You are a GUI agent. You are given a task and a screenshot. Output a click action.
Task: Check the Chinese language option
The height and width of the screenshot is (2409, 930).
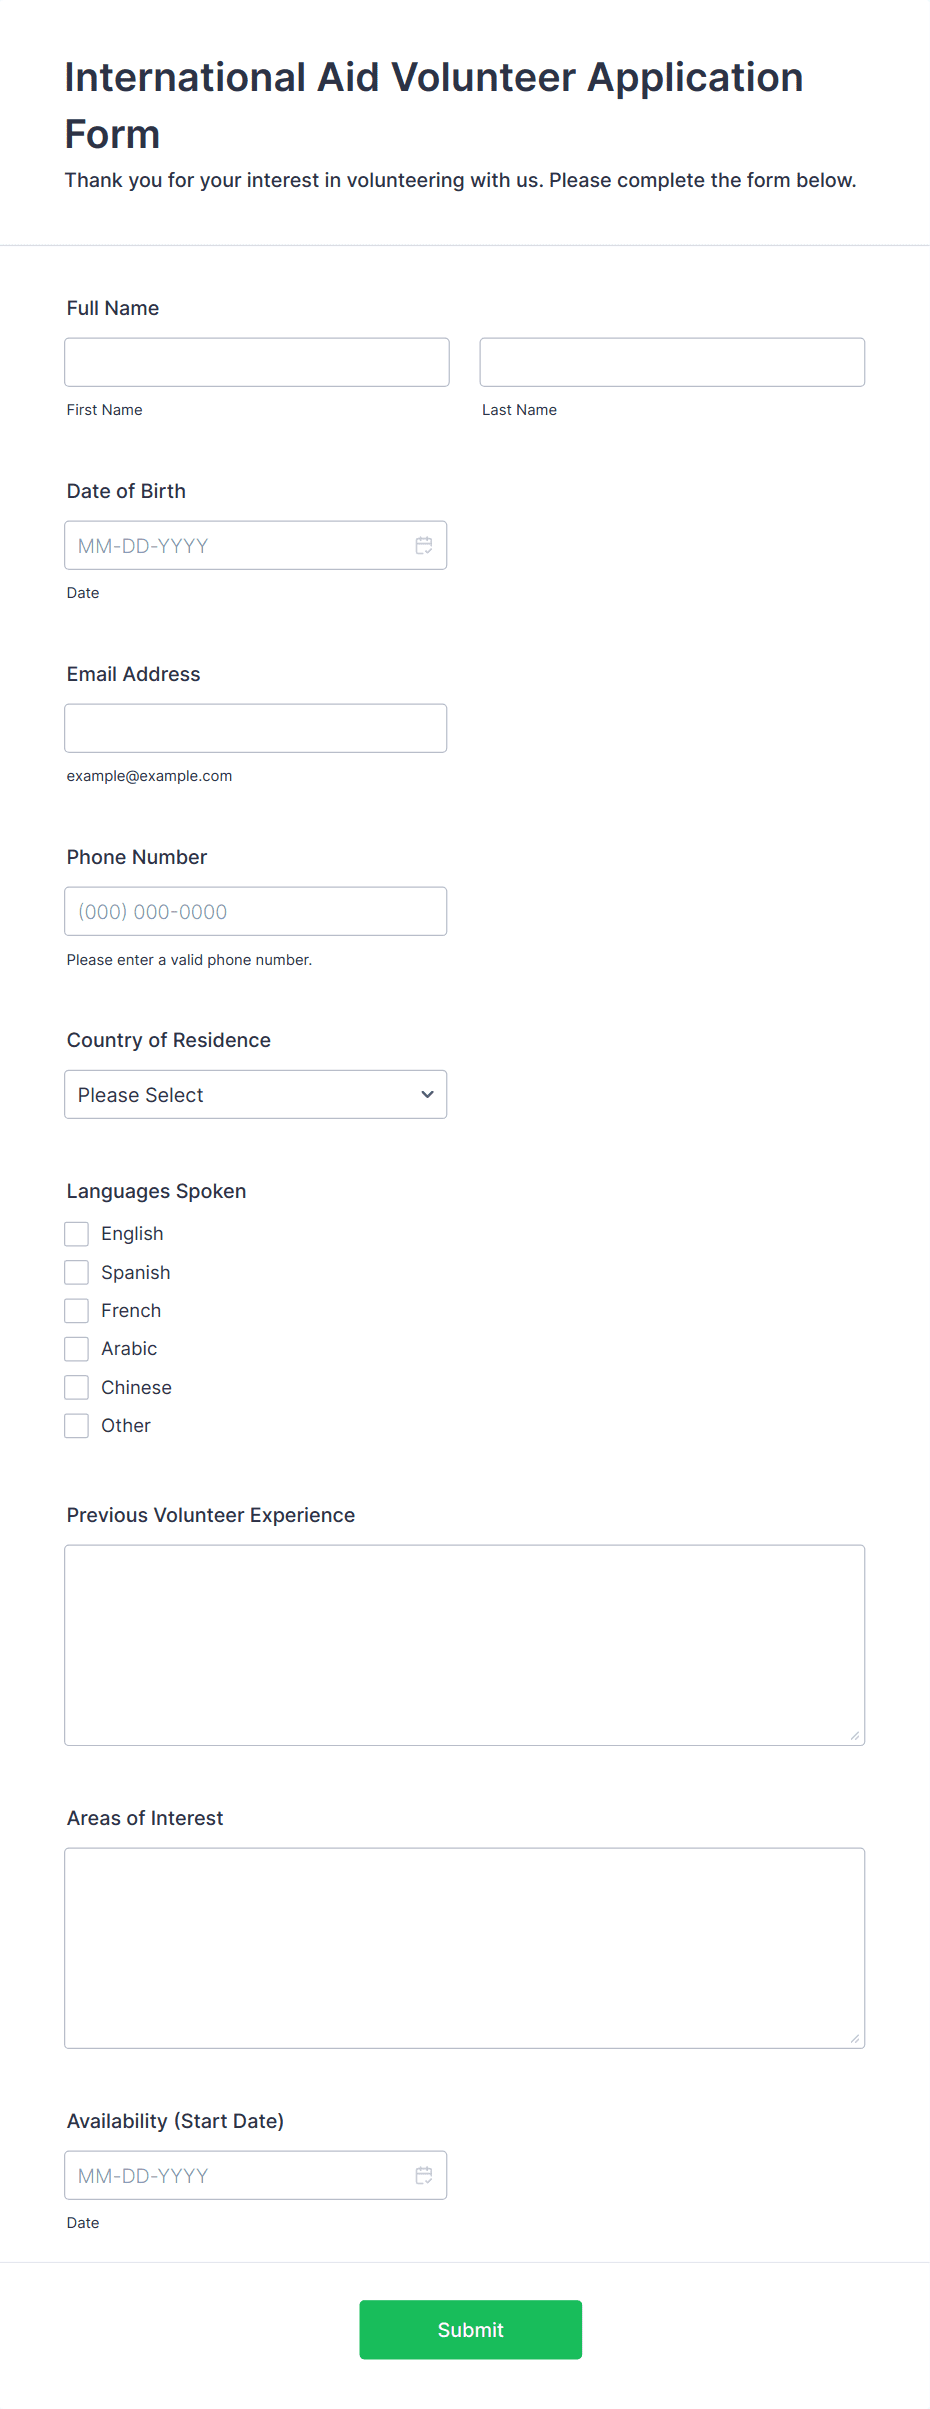coord(76,1387)
